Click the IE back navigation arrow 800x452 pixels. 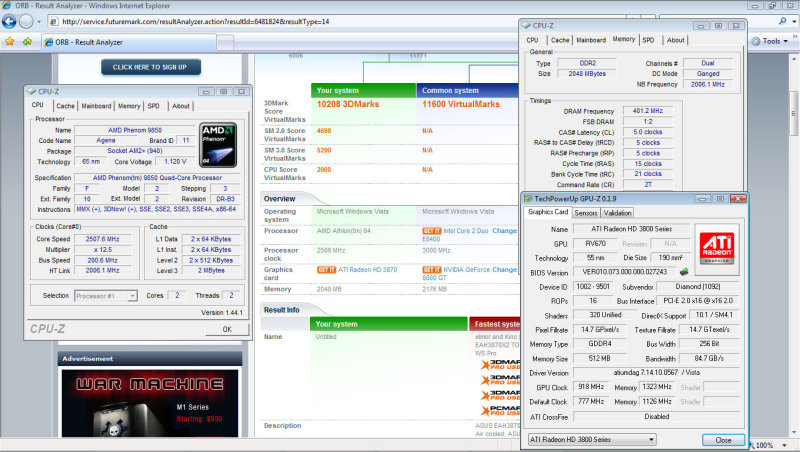9,21
